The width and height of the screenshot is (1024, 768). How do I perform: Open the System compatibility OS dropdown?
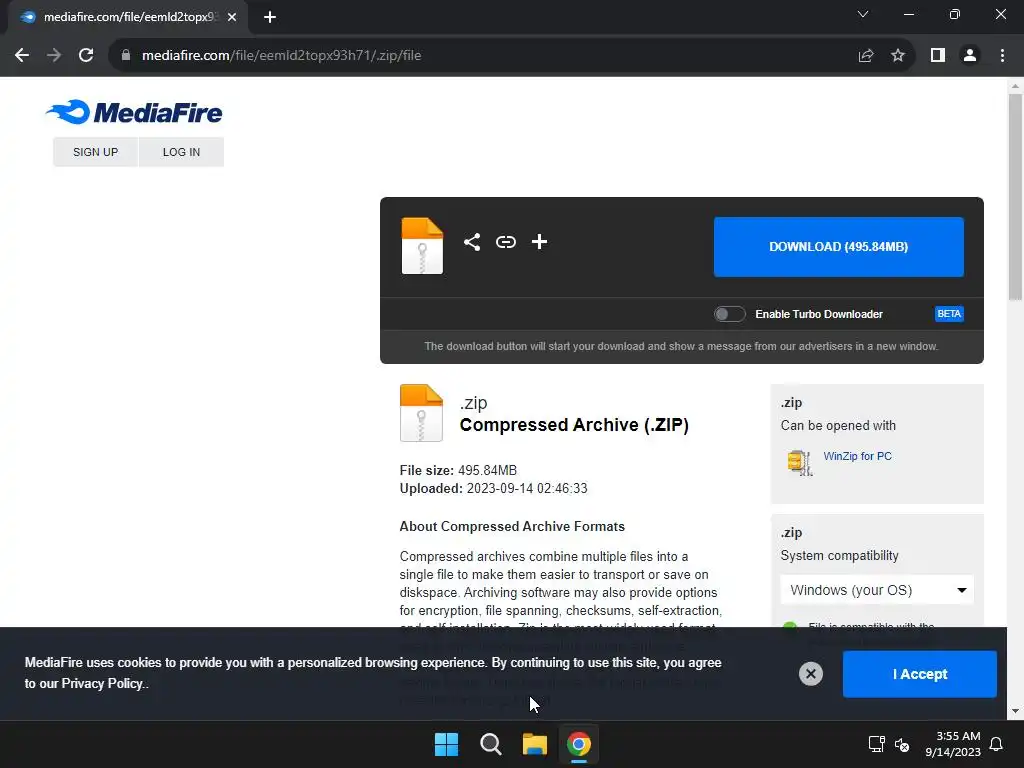877,590
